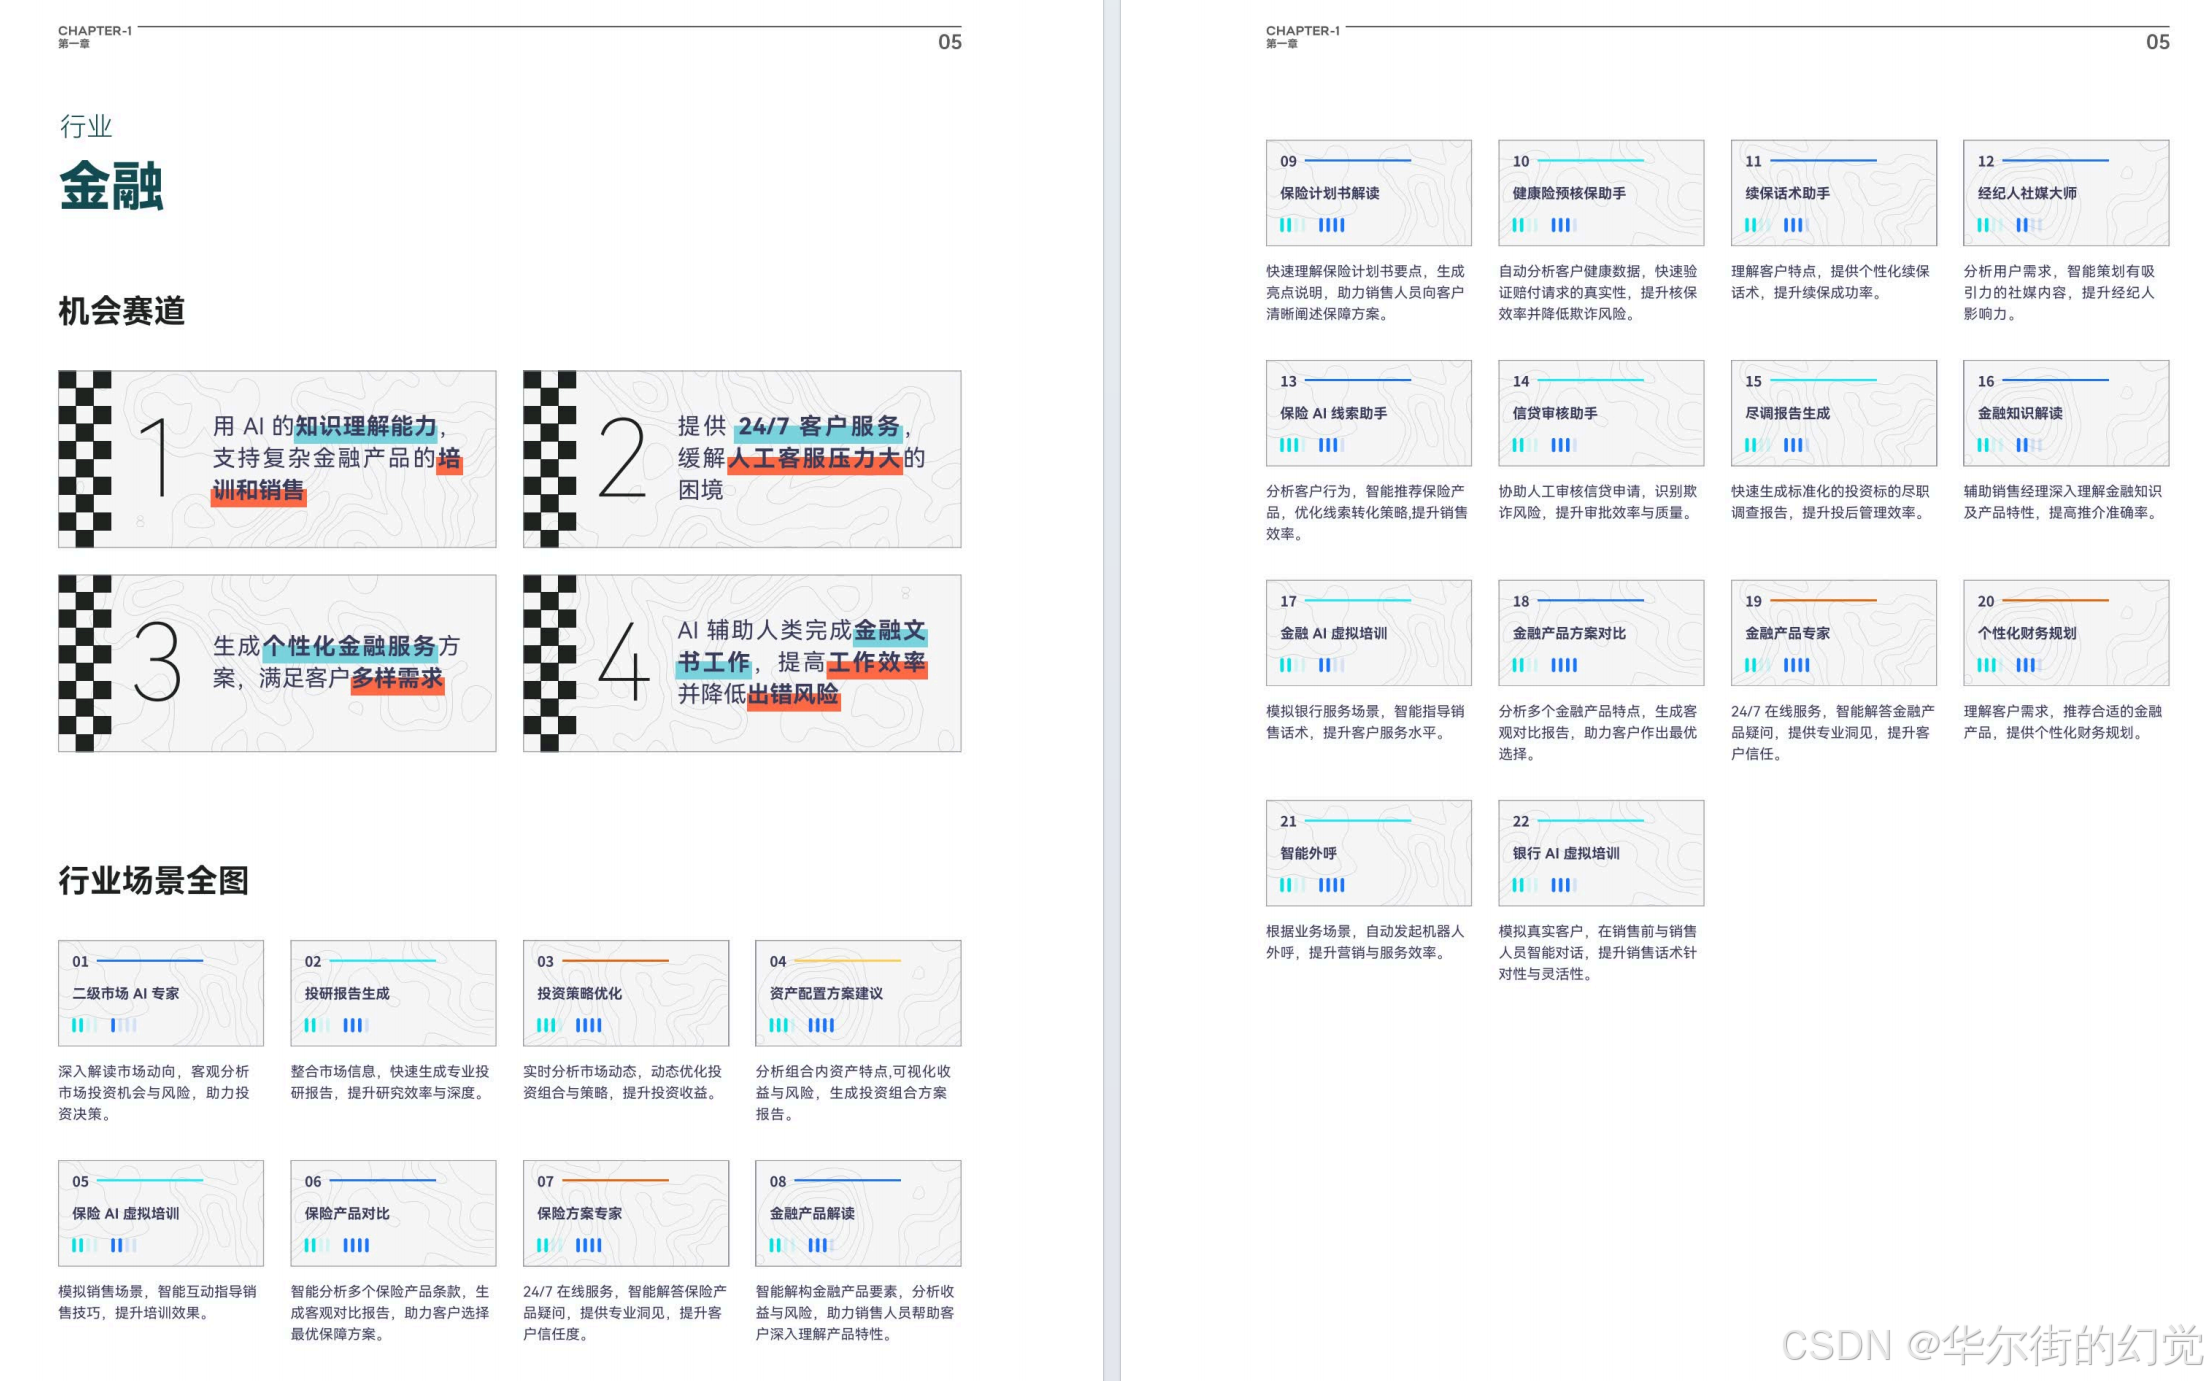The height and width of the screenshot is (1381, 2208).
Task: Click the description starting 模拟销售场景
Action: pyautogui.click(x=158, y=1302)
